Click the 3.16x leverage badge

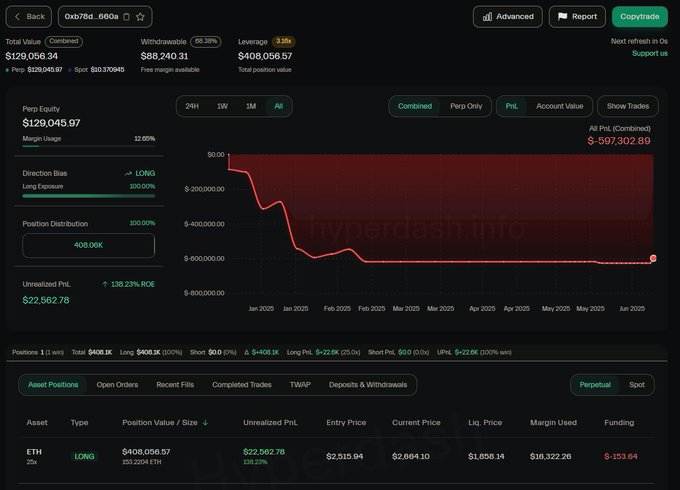[x=283, y=42]
